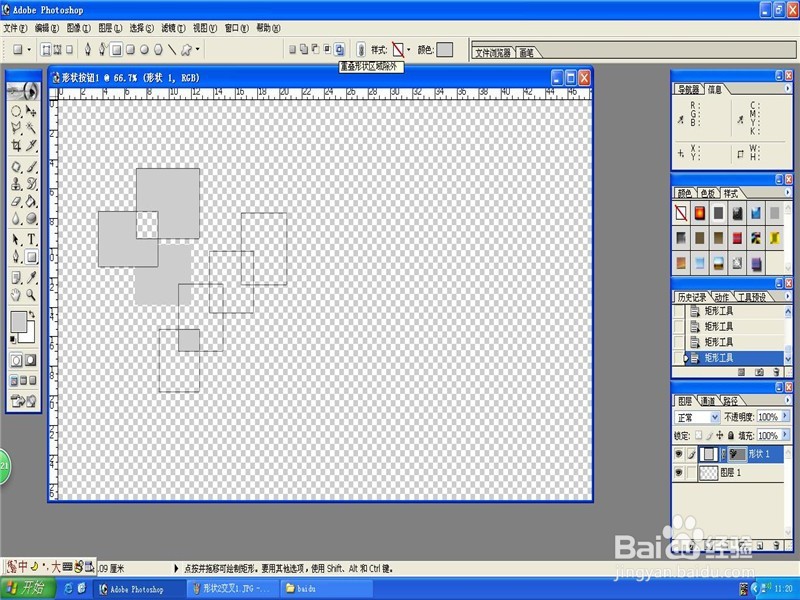Click the 开始 Start button
800x600 pixels.
coord(28,588)
